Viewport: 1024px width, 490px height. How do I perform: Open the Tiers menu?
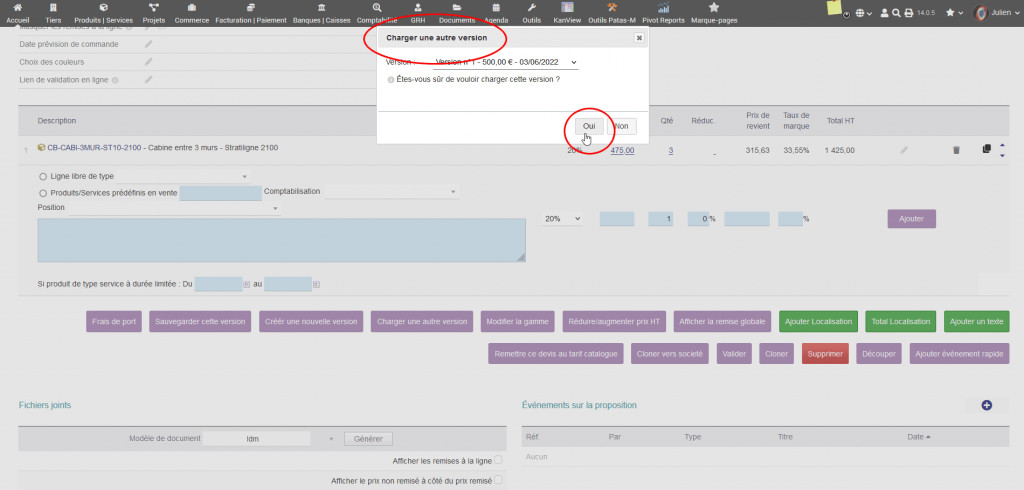(x=54, y=13)
